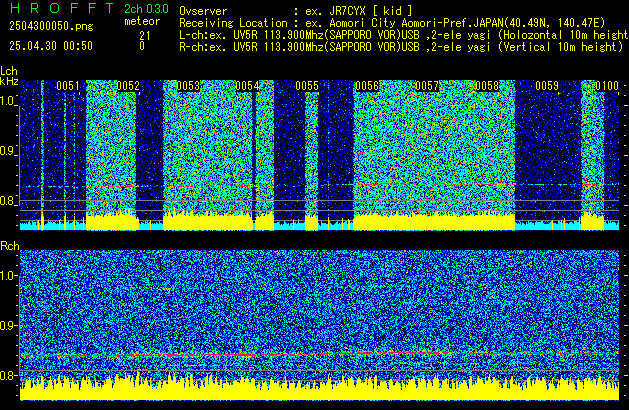Click time marker 0059
This screenshot has width=629, height=410.
[547, 86]
